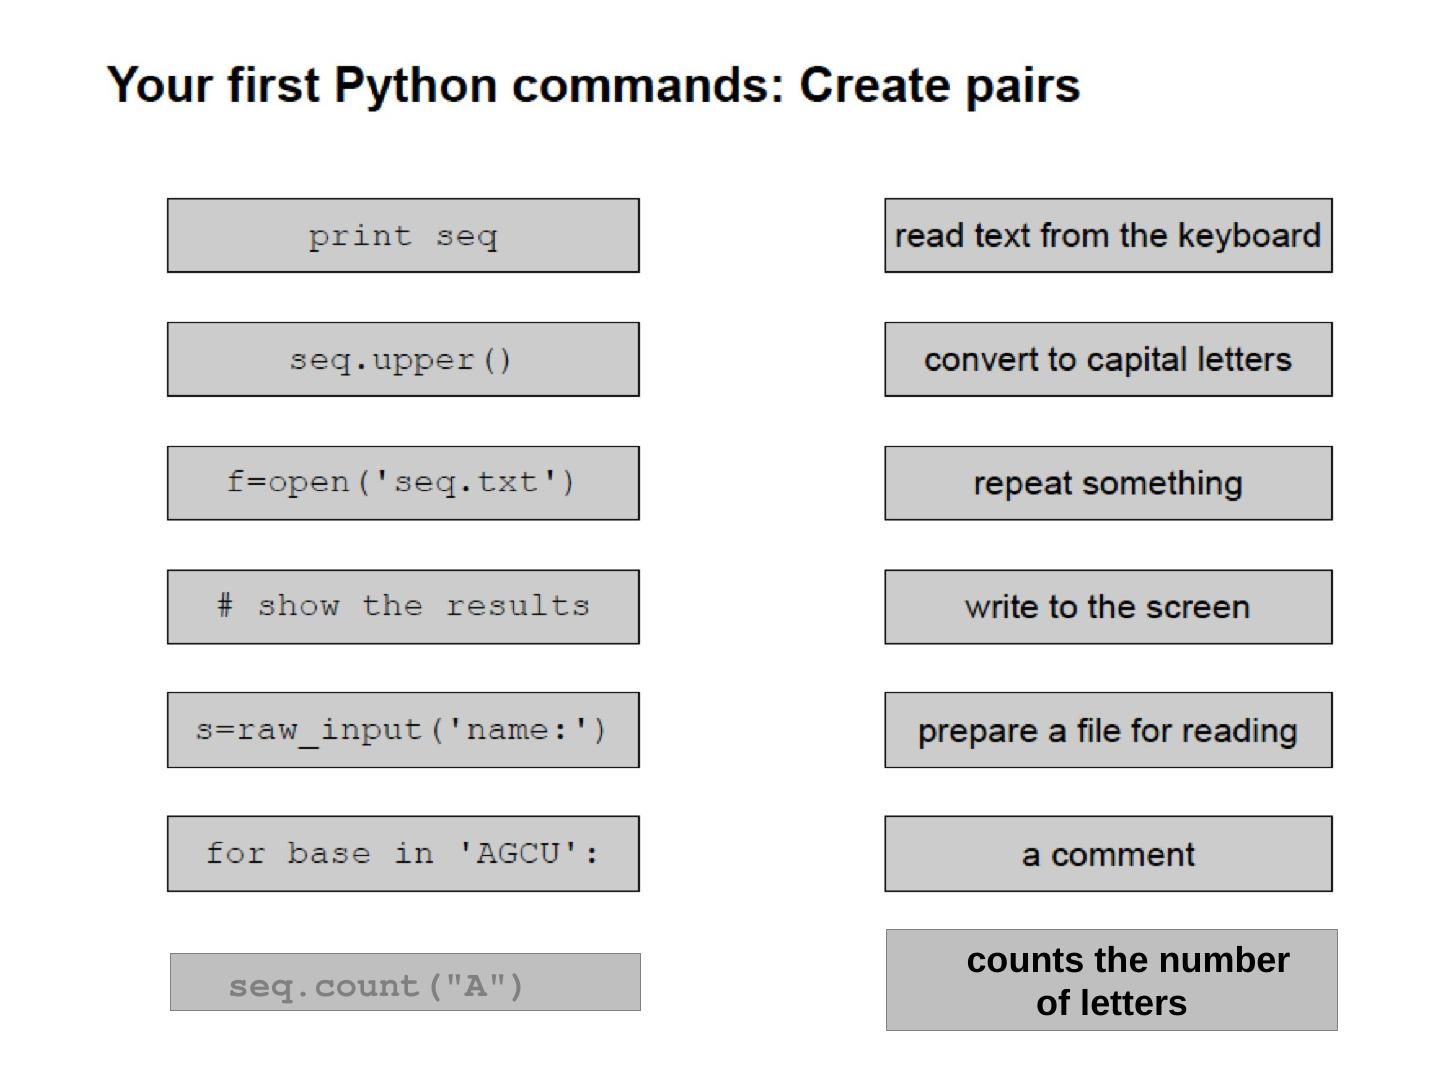Click the 'print seq' code box
Image resolution: width=1440 pixels, height=1080 pixels.
coord(403,236)
